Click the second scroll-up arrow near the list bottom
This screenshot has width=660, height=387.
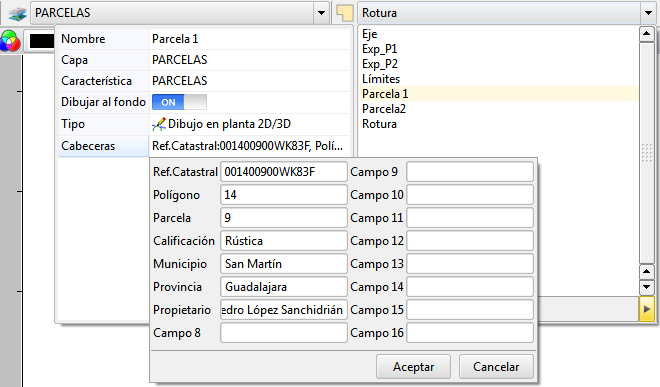pos(647,272)
